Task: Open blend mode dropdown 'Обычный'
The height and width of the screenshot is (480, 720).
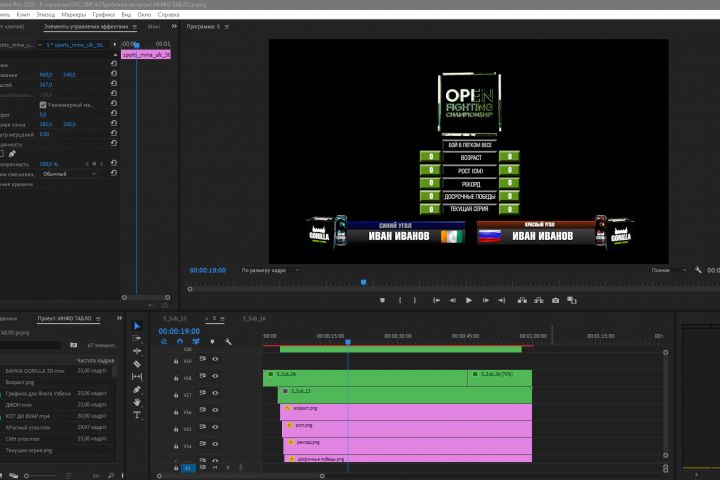Action: [69, 174]
